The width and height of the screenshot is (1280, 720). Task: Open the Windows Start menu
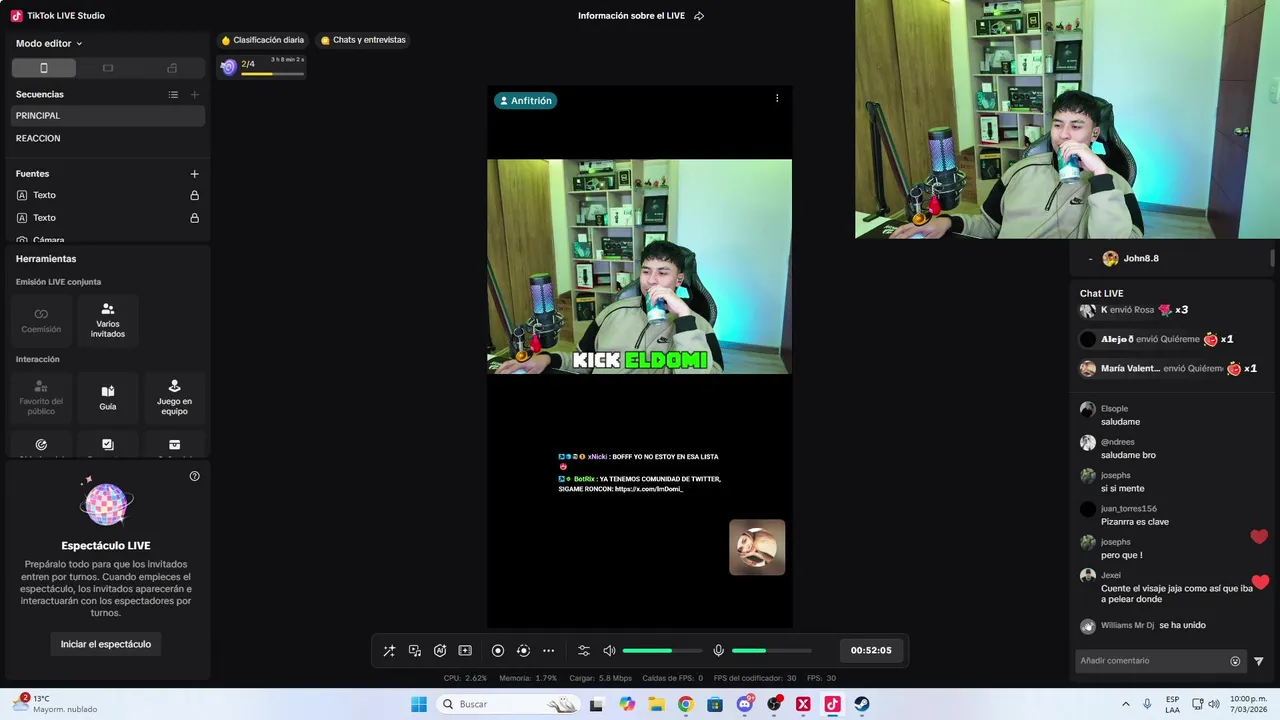(418, 704)
